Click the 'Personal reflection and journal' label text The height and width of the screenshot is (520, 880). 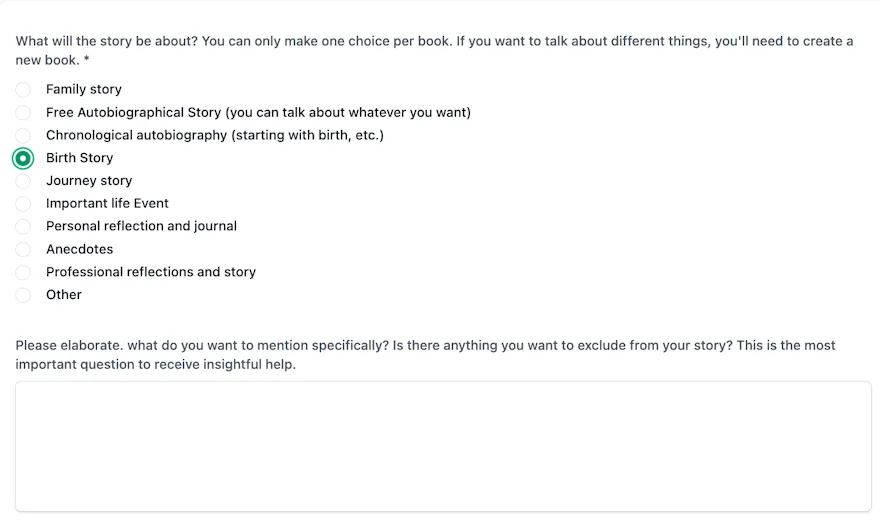point(141,226)
